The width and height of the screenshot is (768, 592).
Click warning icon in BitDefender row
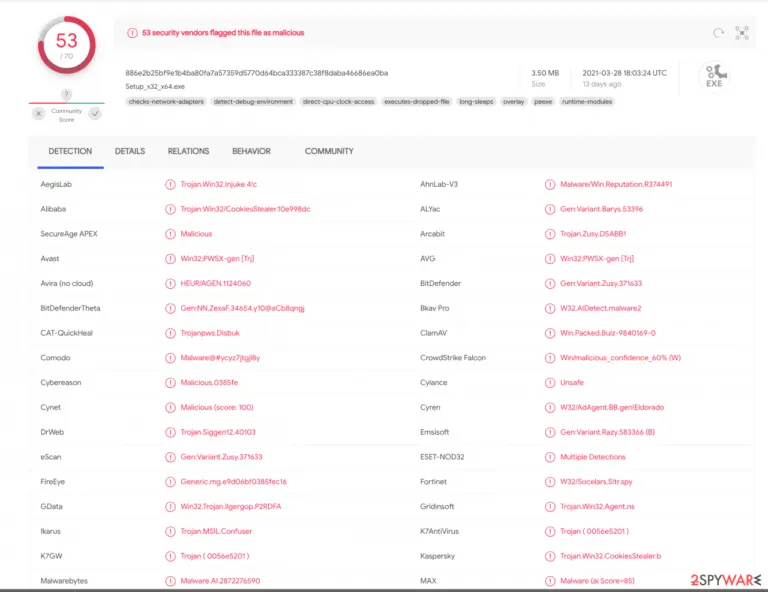(x=550, y=284)
